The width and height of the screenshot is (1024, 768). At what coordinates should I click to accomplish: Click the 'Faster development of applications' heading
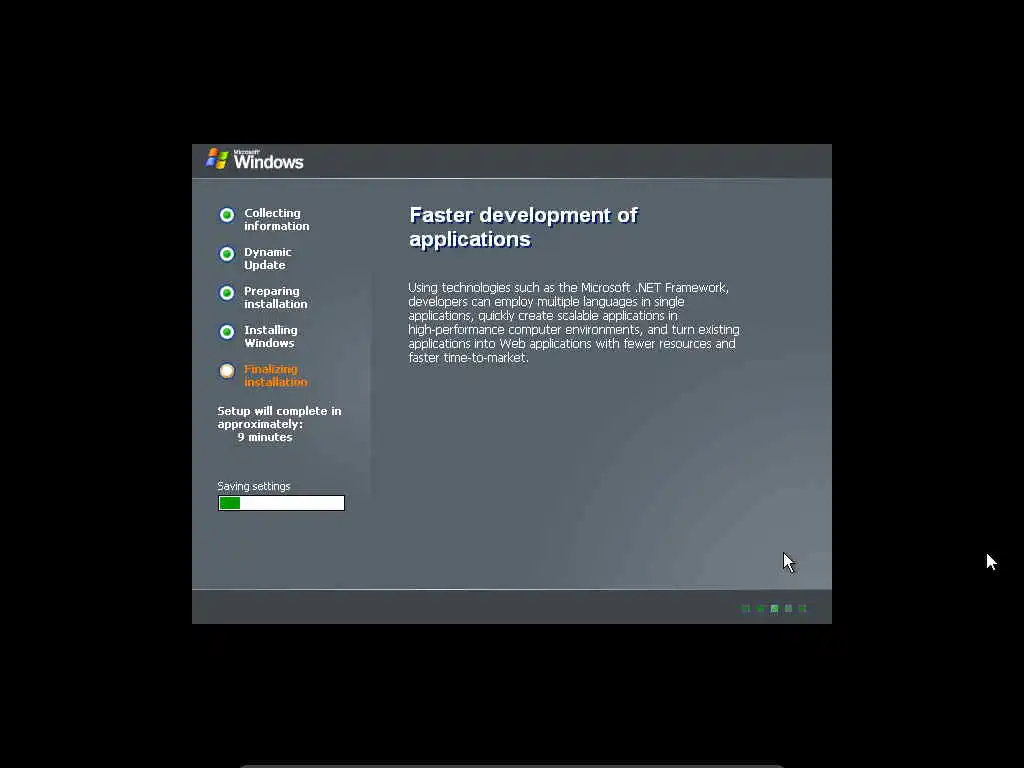coord(523,227)
